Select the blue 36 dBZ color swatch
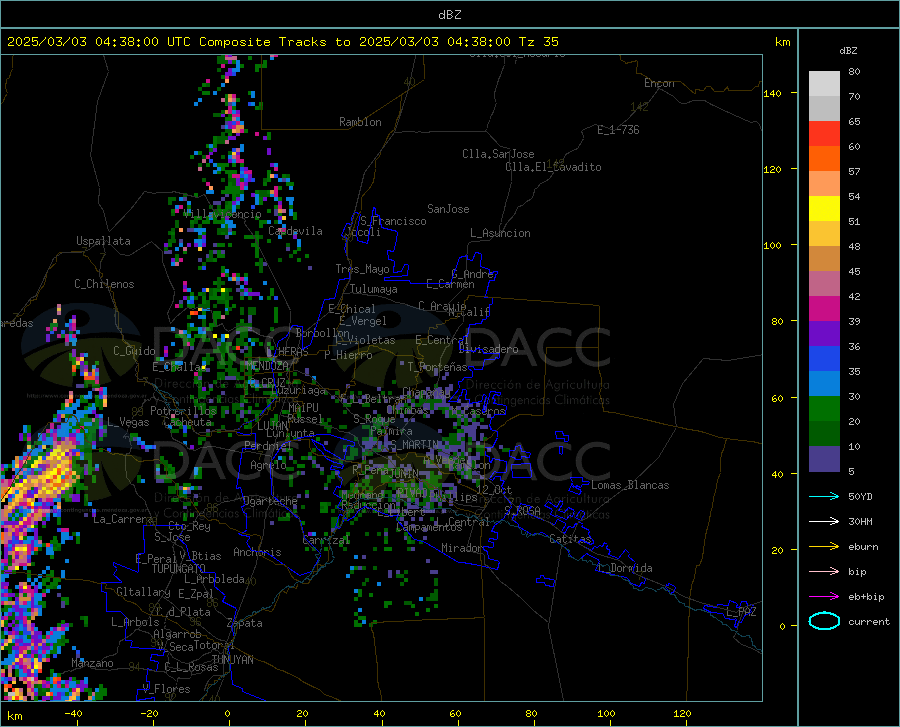The image size is (900, 727). [x=824, y=359]
